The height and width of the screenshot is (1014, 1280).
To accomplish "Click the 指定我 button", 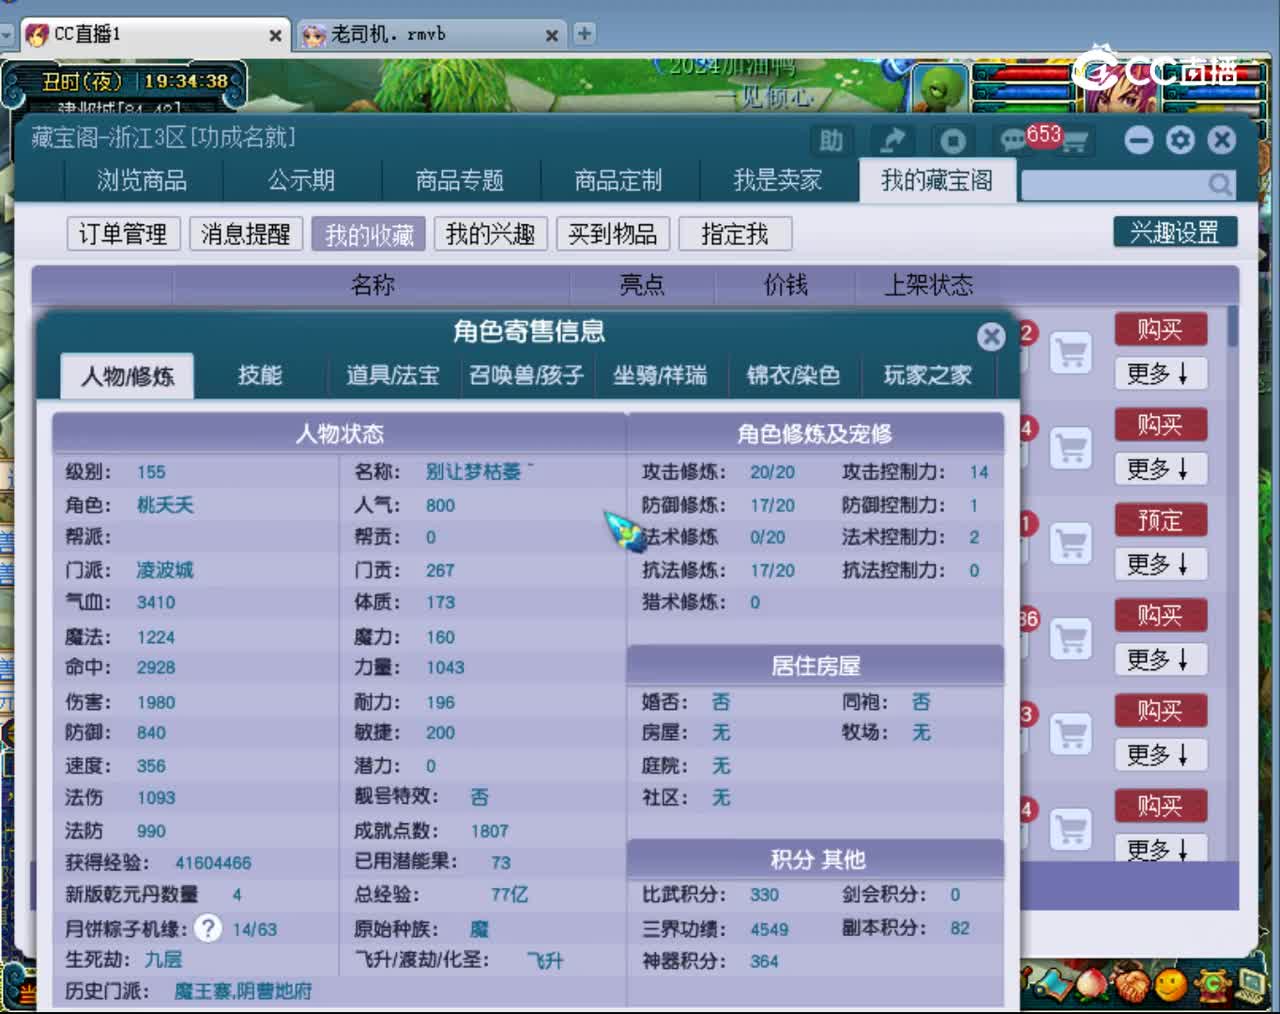I will point(735,234).
